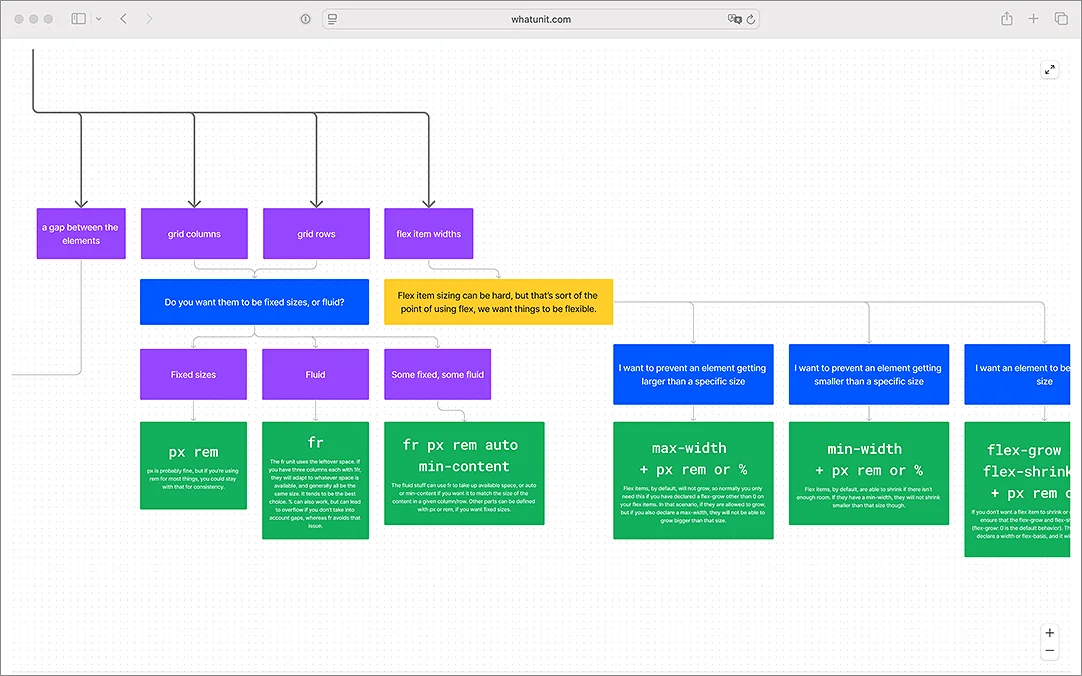Image resolution: width=1082 pixels, height=676 pixels.
Task: Go forward with the forward arrow
Action: click(149, 19)
